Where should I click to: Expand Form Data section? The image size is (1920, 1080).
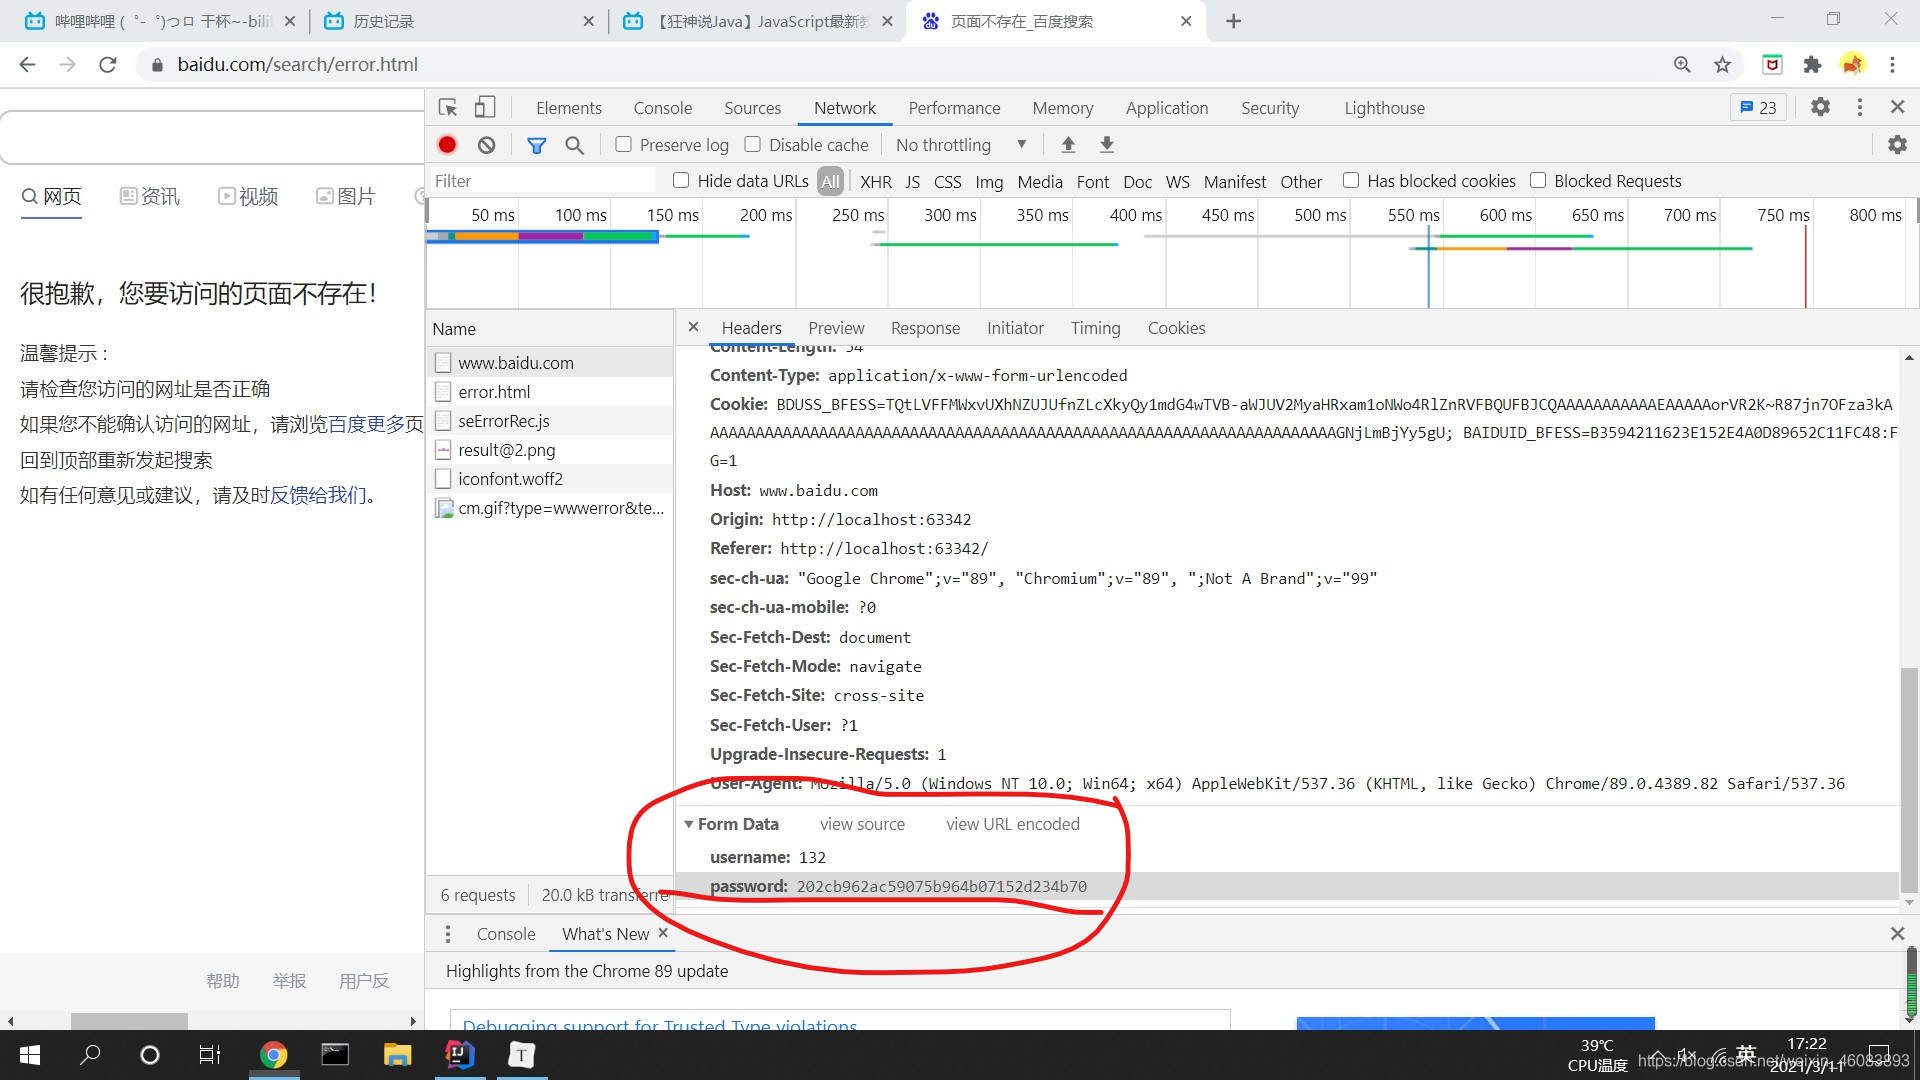coord(687,823)
